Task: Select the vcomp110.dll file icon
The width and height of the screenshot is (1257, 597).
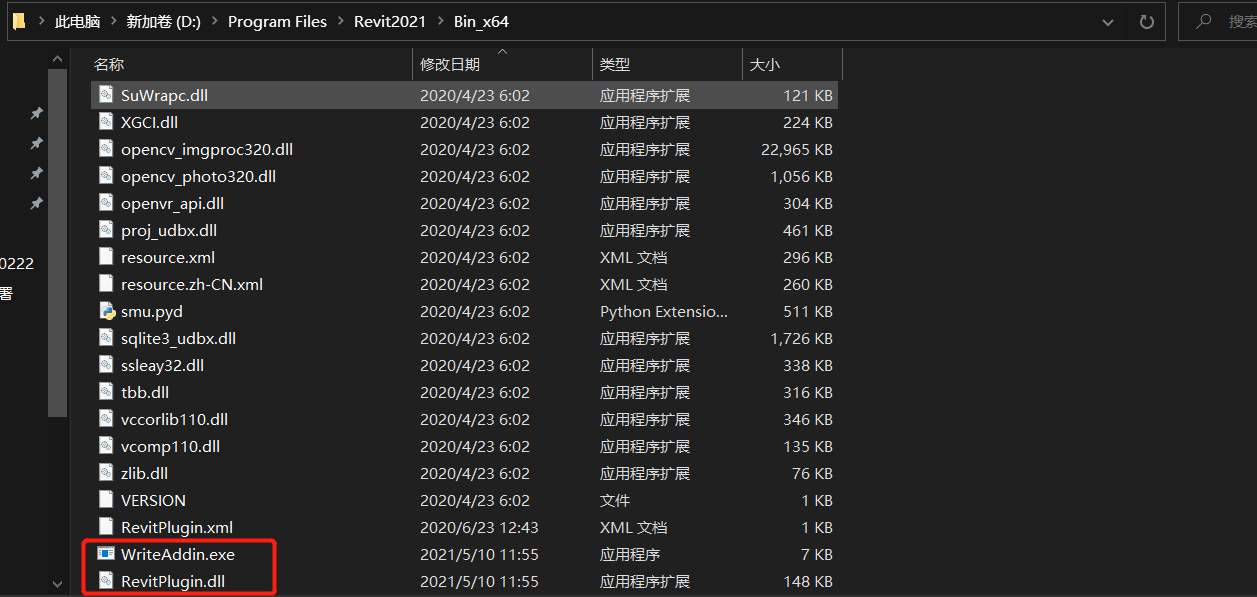Action: [106, 446]
